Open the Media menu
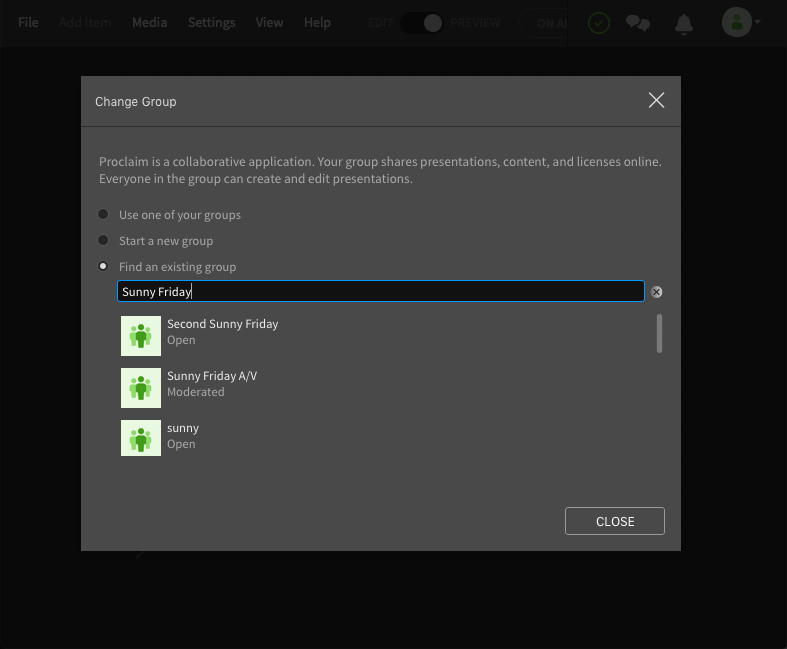This screenshot has height=649, width=787. [x=150, y=23]
